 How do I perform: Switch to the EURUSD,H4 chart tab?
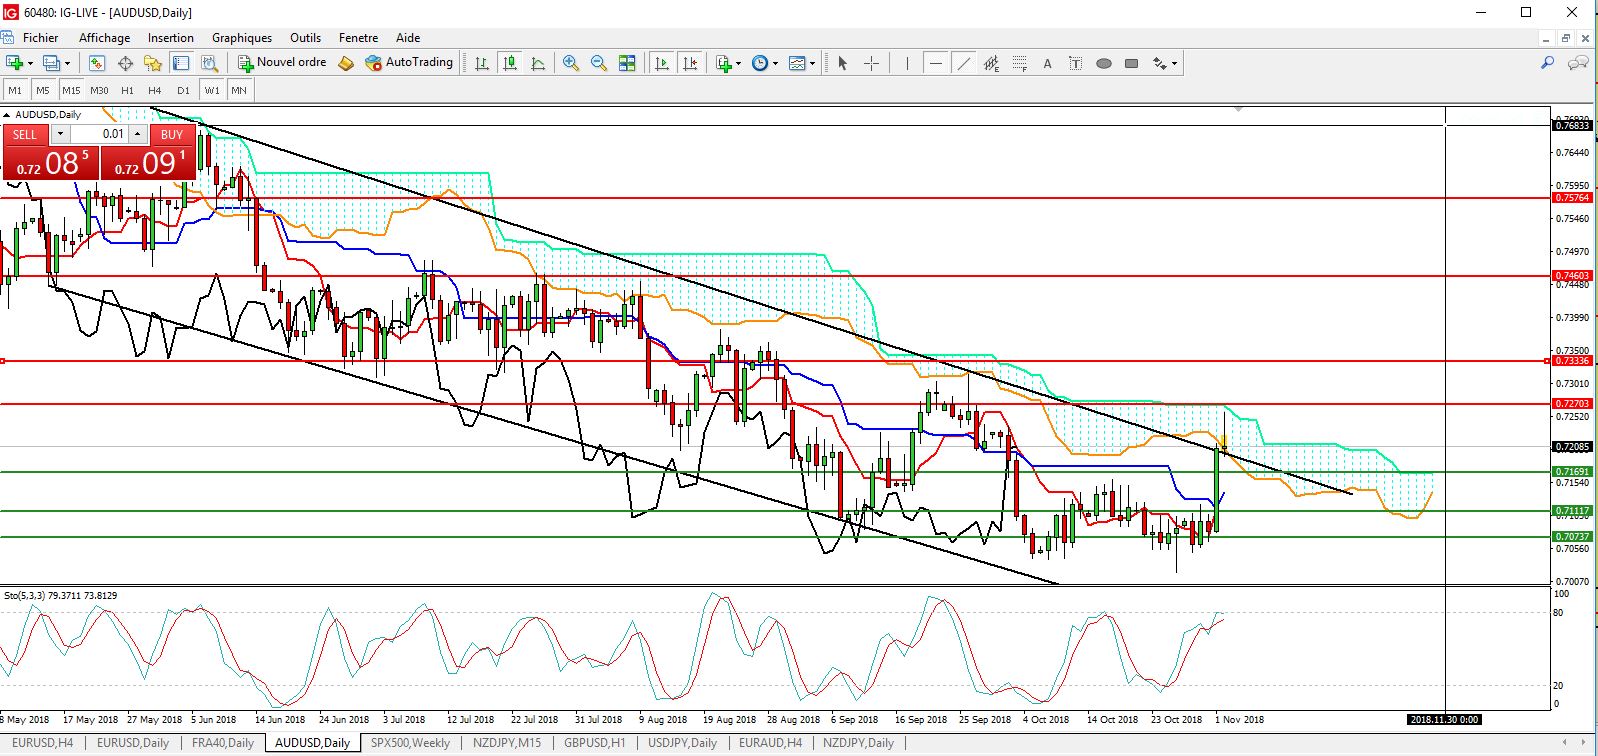pos(42,743)
